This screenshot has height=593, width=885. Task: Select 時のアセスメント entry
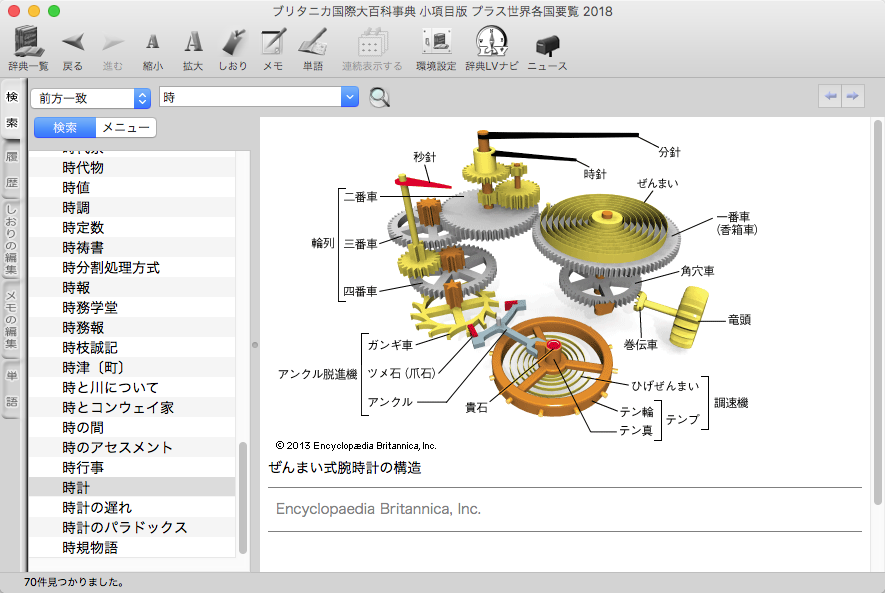[132, 447]
